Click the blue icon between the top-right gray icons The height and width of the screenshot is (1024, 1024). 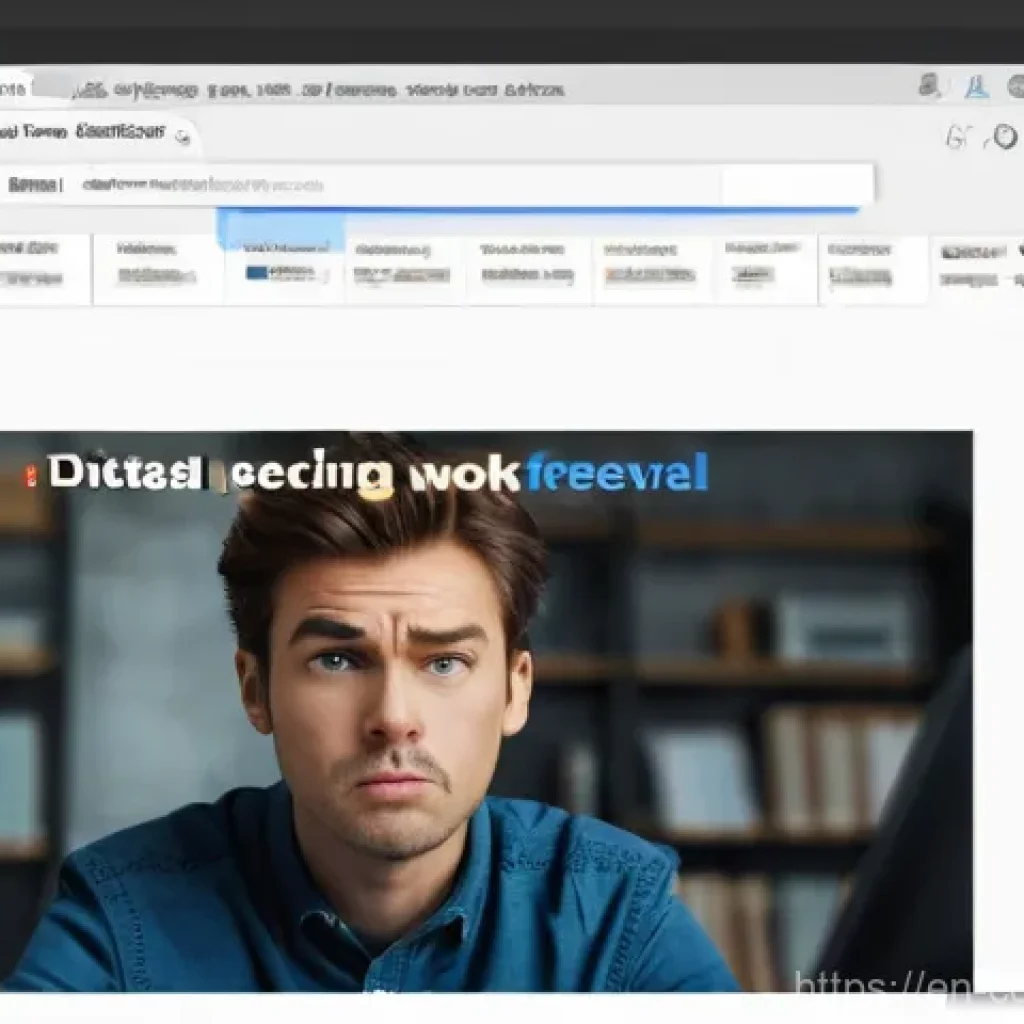click(x=976, y=87)
